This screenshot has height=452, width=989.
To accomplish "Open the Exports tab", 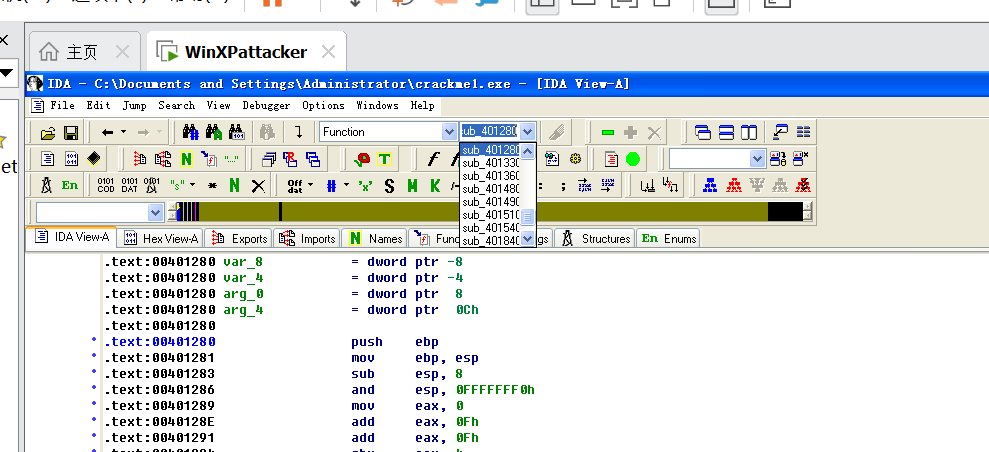I will pos(240,238).
